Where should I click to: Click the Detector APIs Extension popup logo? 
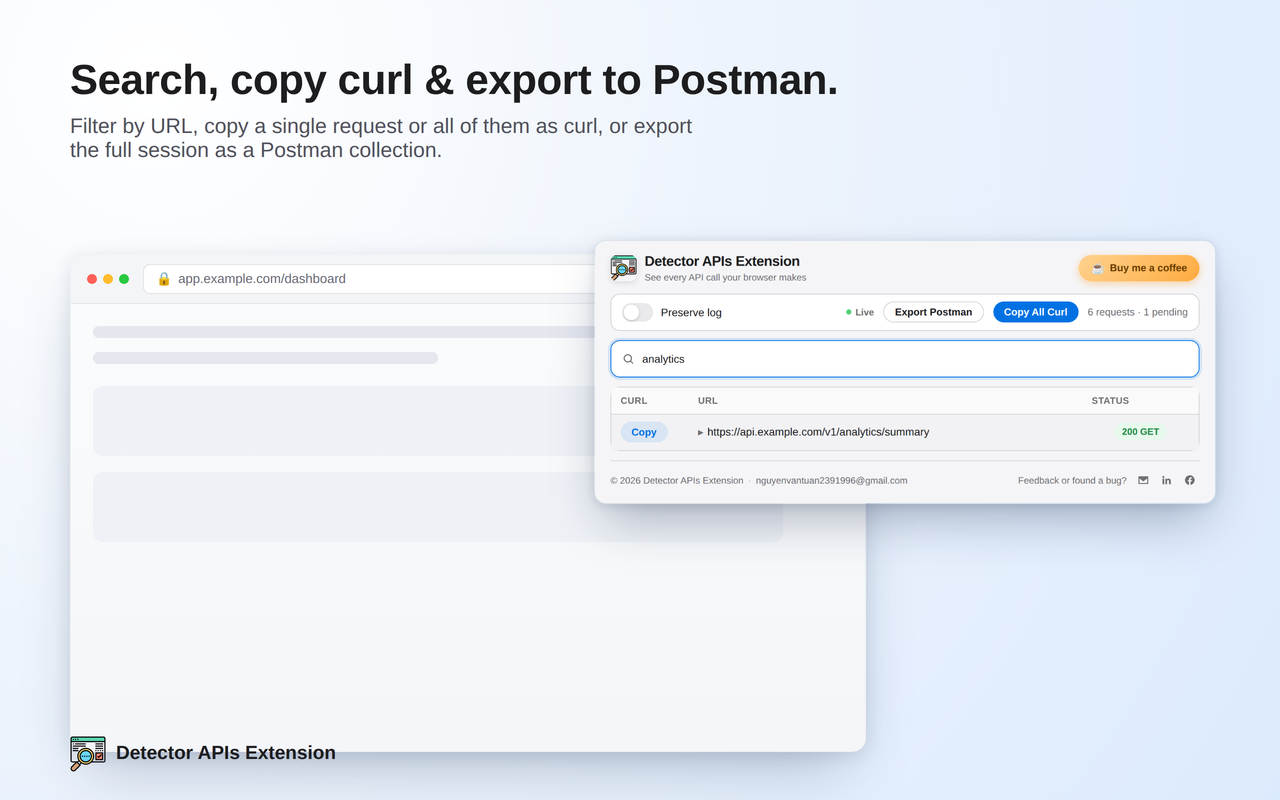tap(624, 268)
